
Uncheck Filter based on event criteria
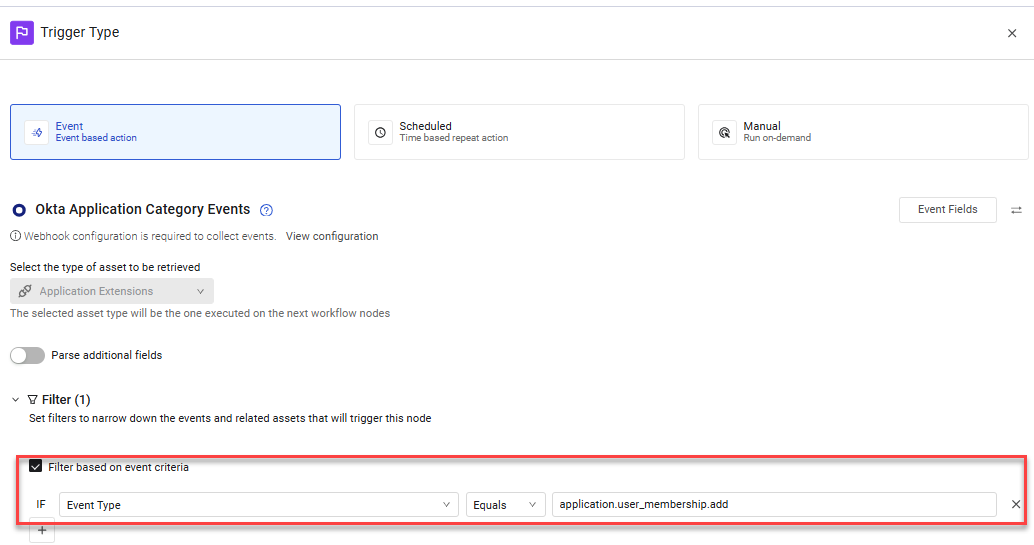pyautogui.click(x=36, y=466)
